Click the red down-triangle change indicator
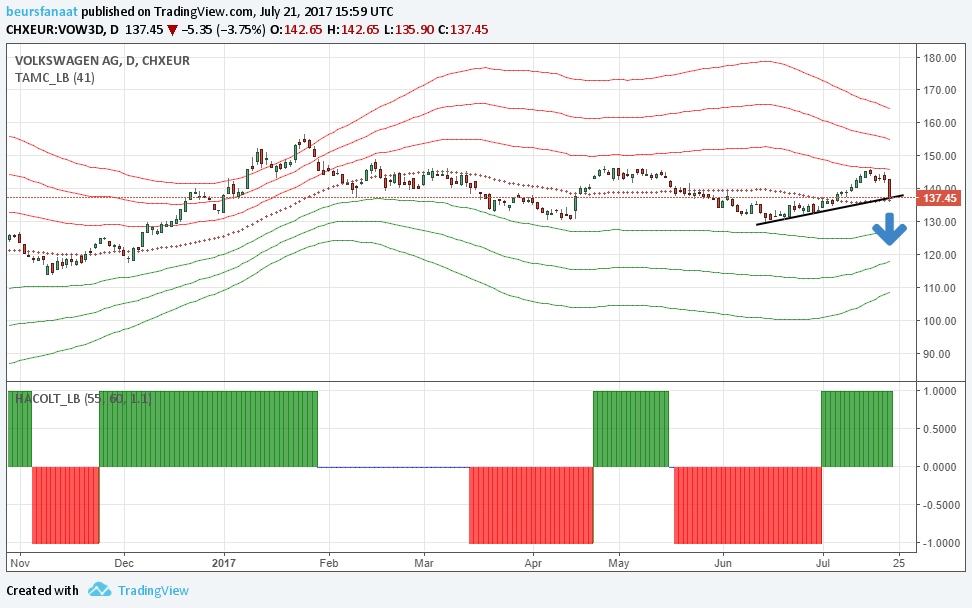 (172, 30)
